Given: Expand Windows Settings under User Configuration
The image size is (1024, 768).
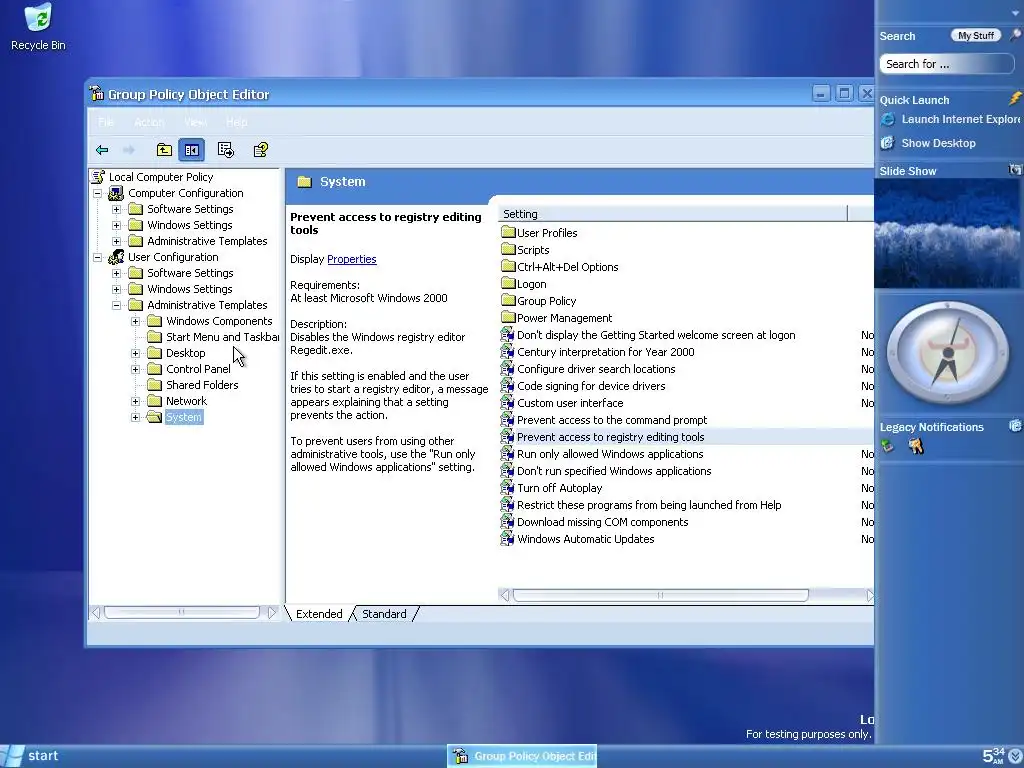Looking at the screenshot, I should coord(116,289).
